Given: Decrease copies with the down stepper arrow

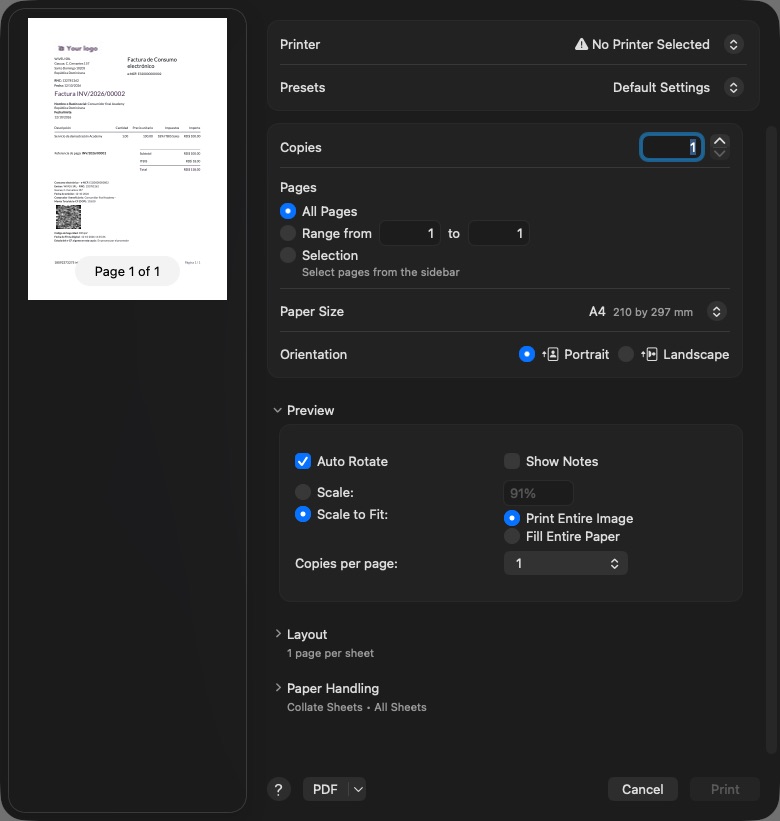Looking at the screenshot, I should click(x=720, y=154).
